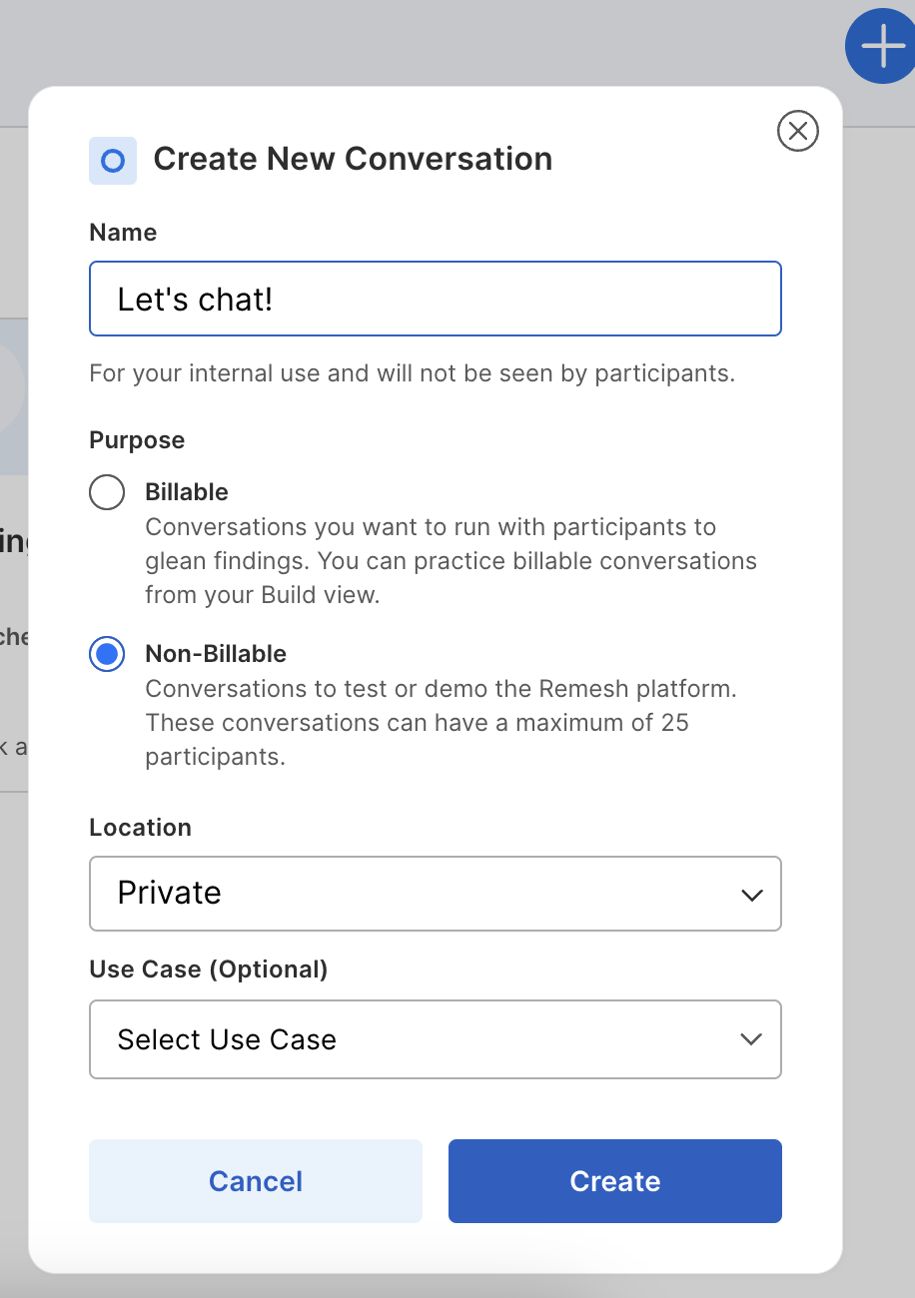Close the Create New Conversation dialog
This screenshot has height=1298, width=915.
click(797, 131)
